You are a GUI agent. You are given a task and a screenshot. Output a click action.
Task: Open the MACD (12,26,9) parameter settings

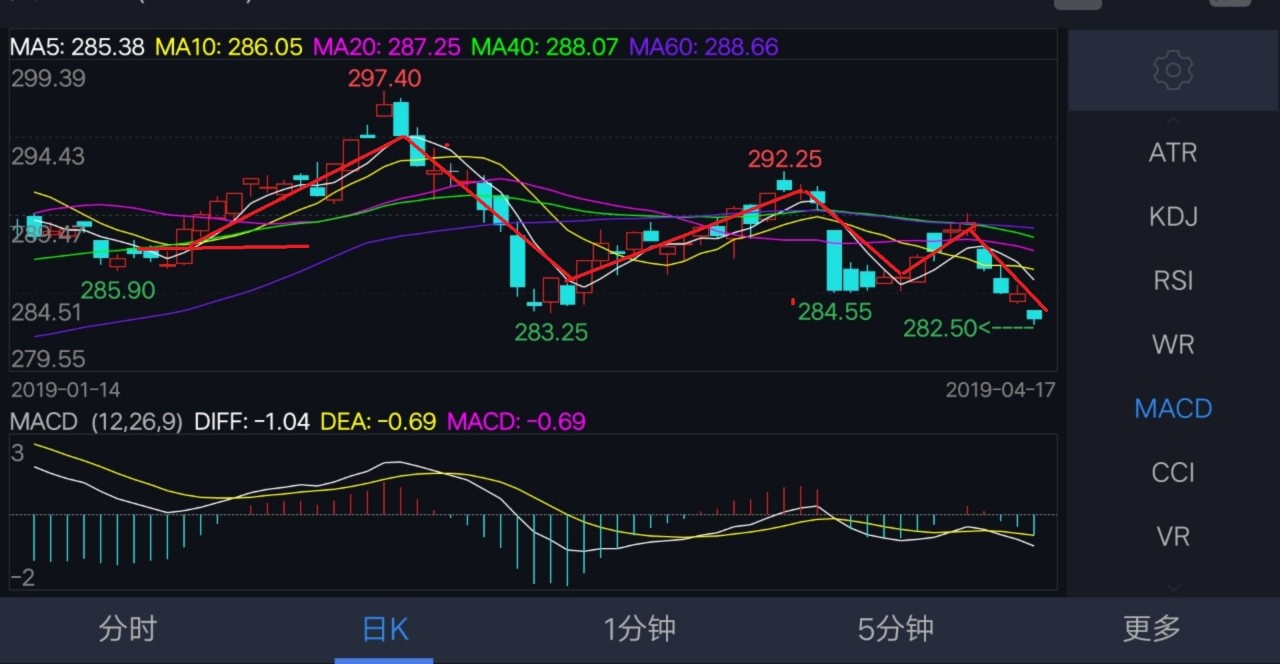pyautogui.click(x=97, y=422)
